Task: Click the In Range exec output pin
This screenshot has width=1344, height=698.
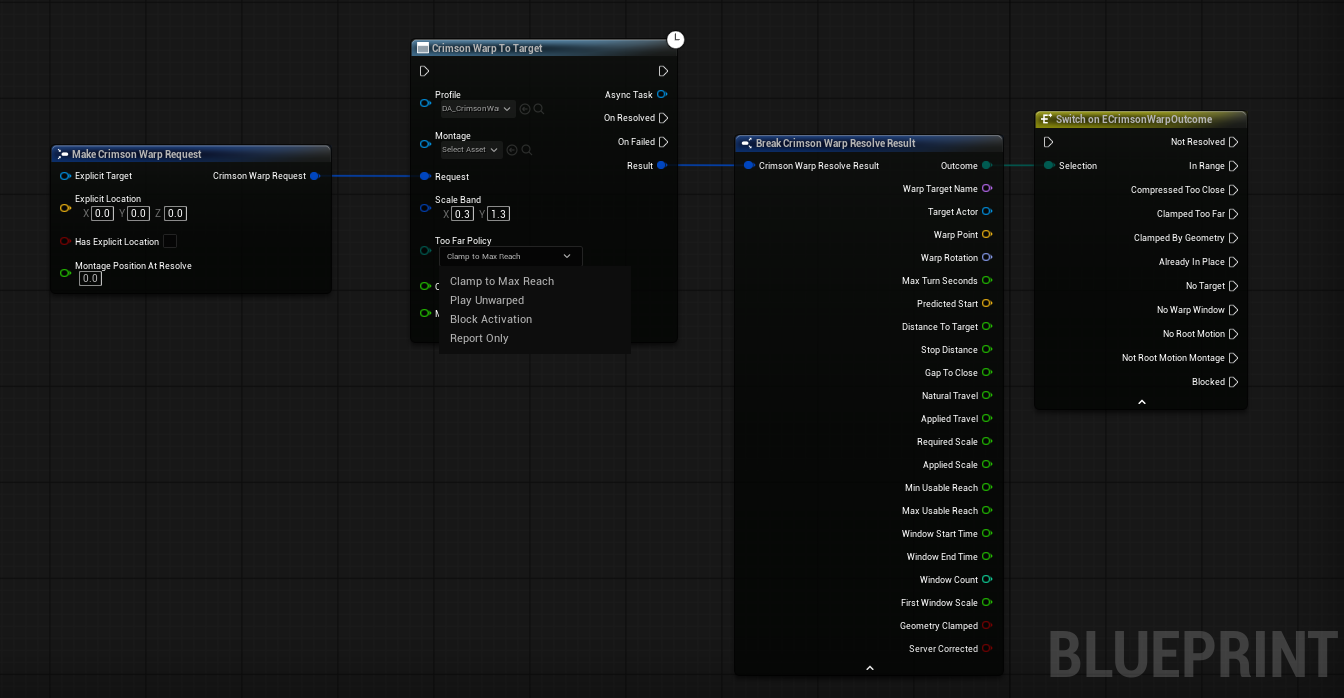Action: click(1234, 166)
